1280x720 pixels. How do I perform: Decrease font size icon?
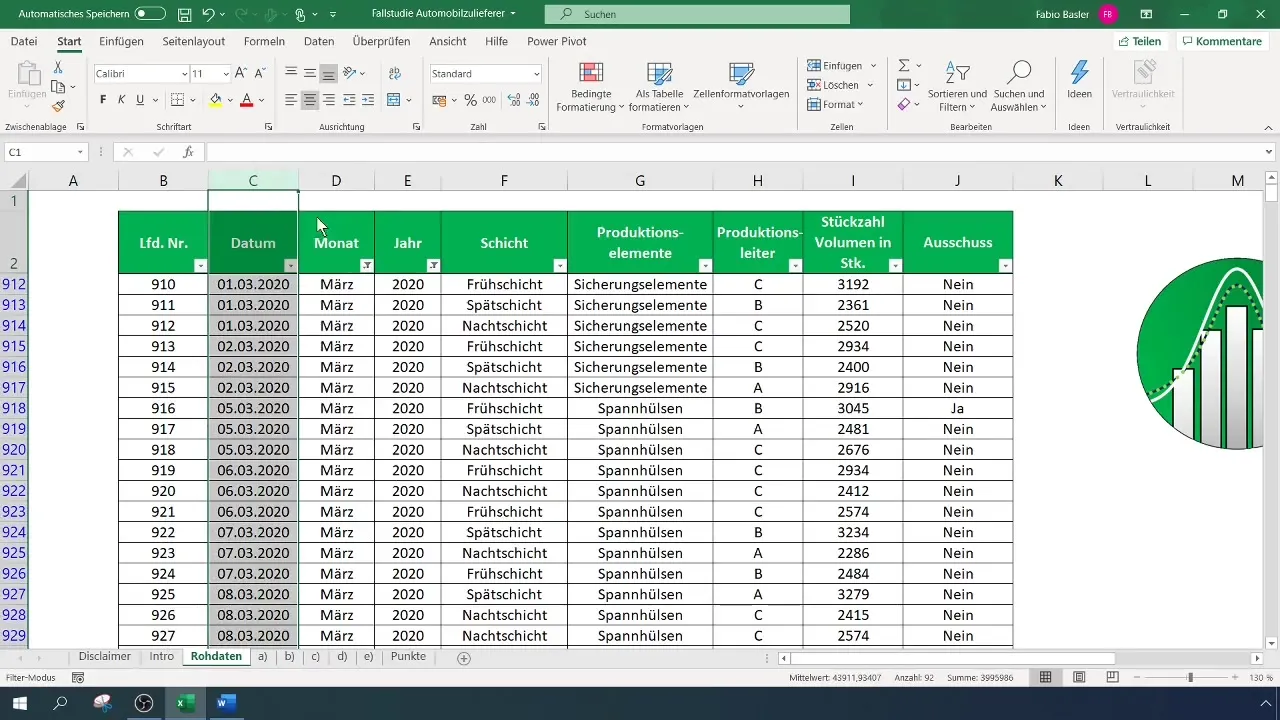(x=260, y=74)
